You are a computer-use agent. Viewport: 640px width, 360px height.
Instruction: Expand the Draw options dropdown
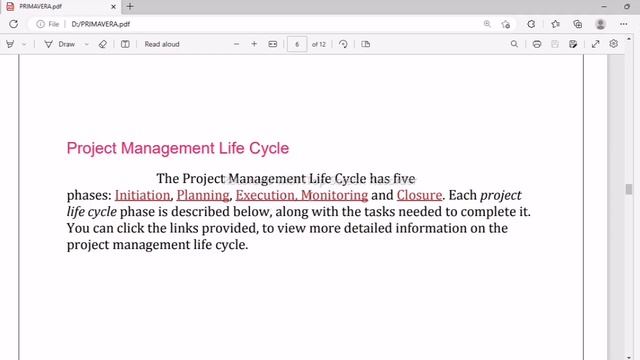(87, 44)
